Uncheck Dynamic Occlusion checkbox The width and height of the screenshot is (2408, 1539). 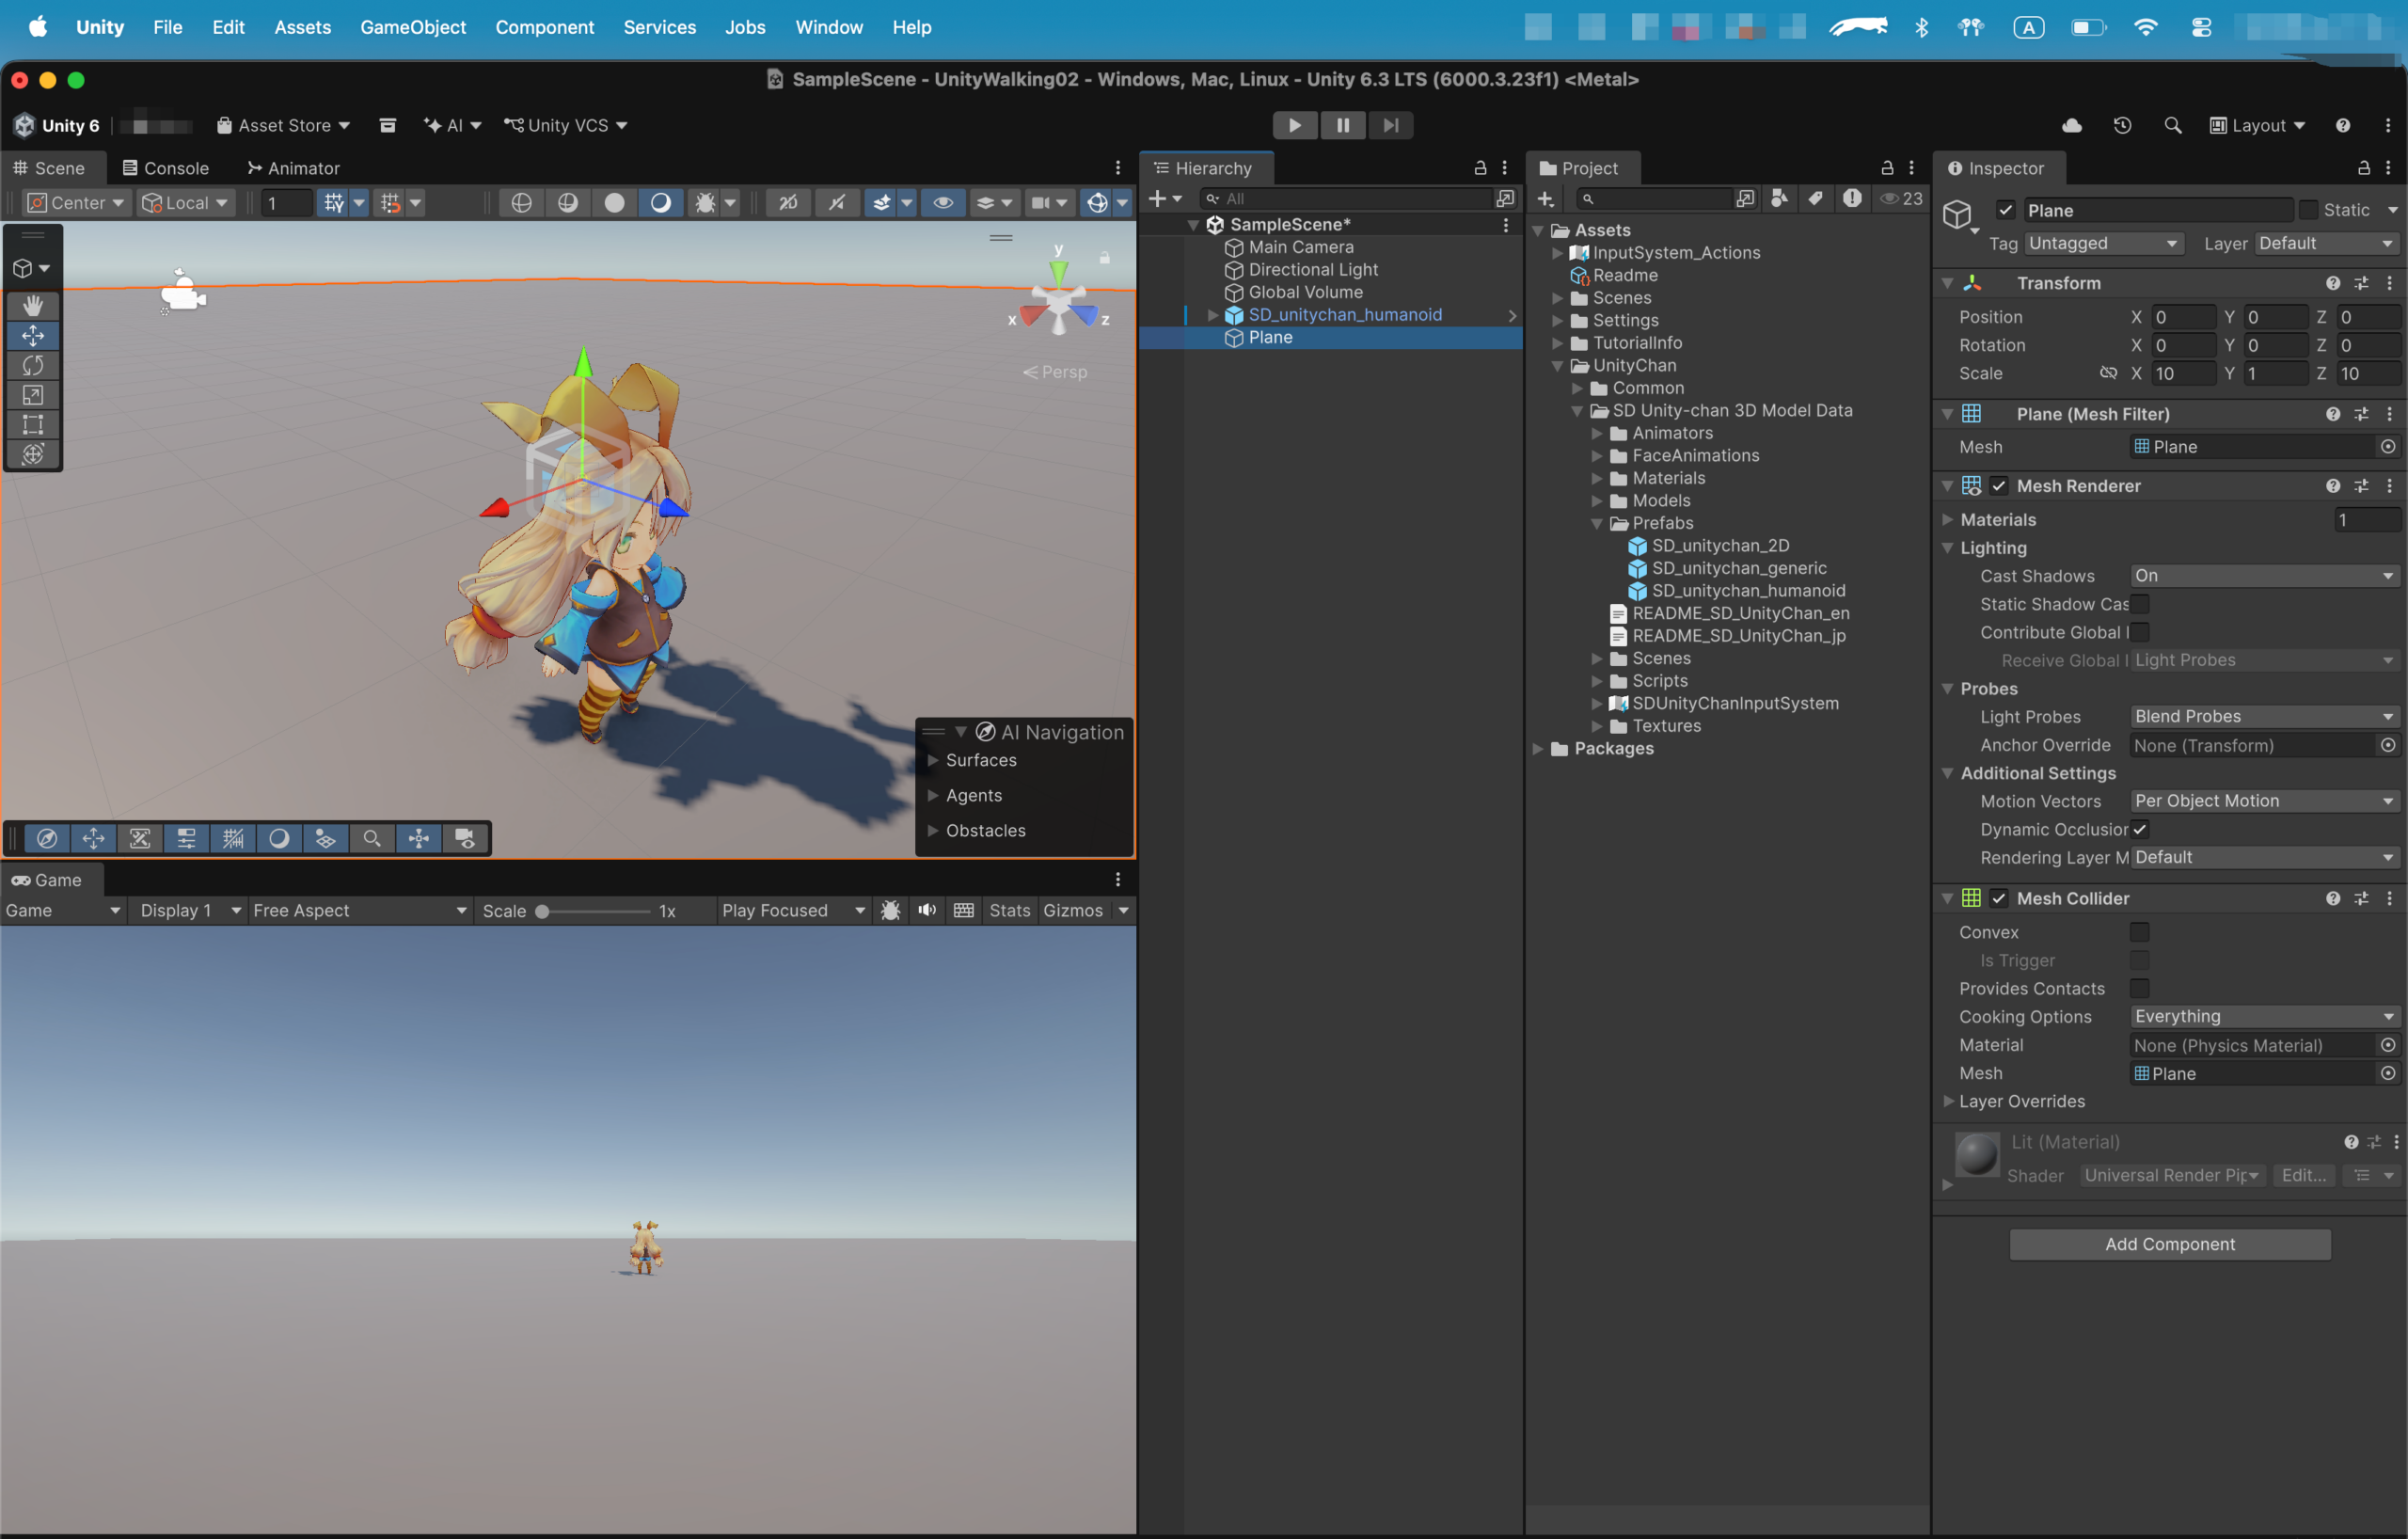point(2139,829)
